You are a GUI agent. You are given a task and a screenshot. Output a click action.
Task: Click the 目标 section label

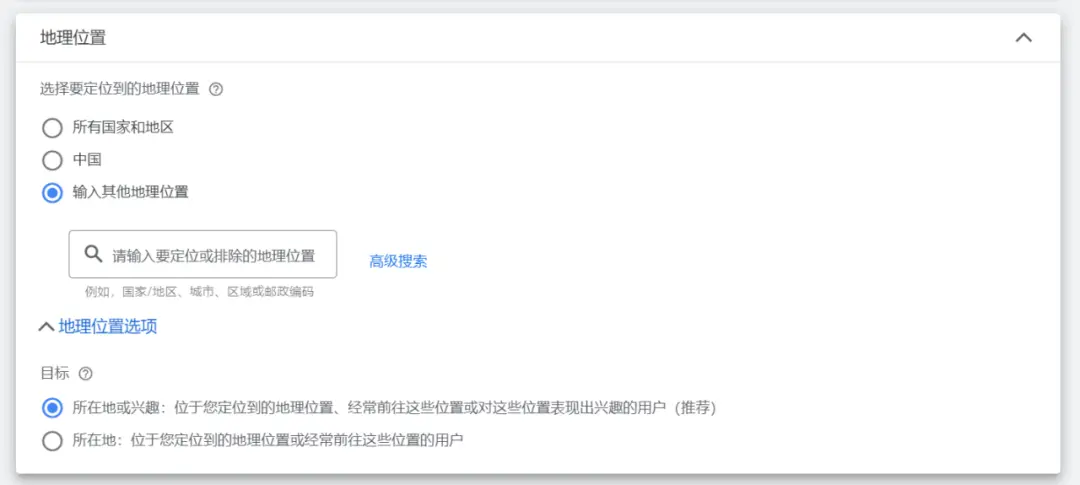(55, 374)
